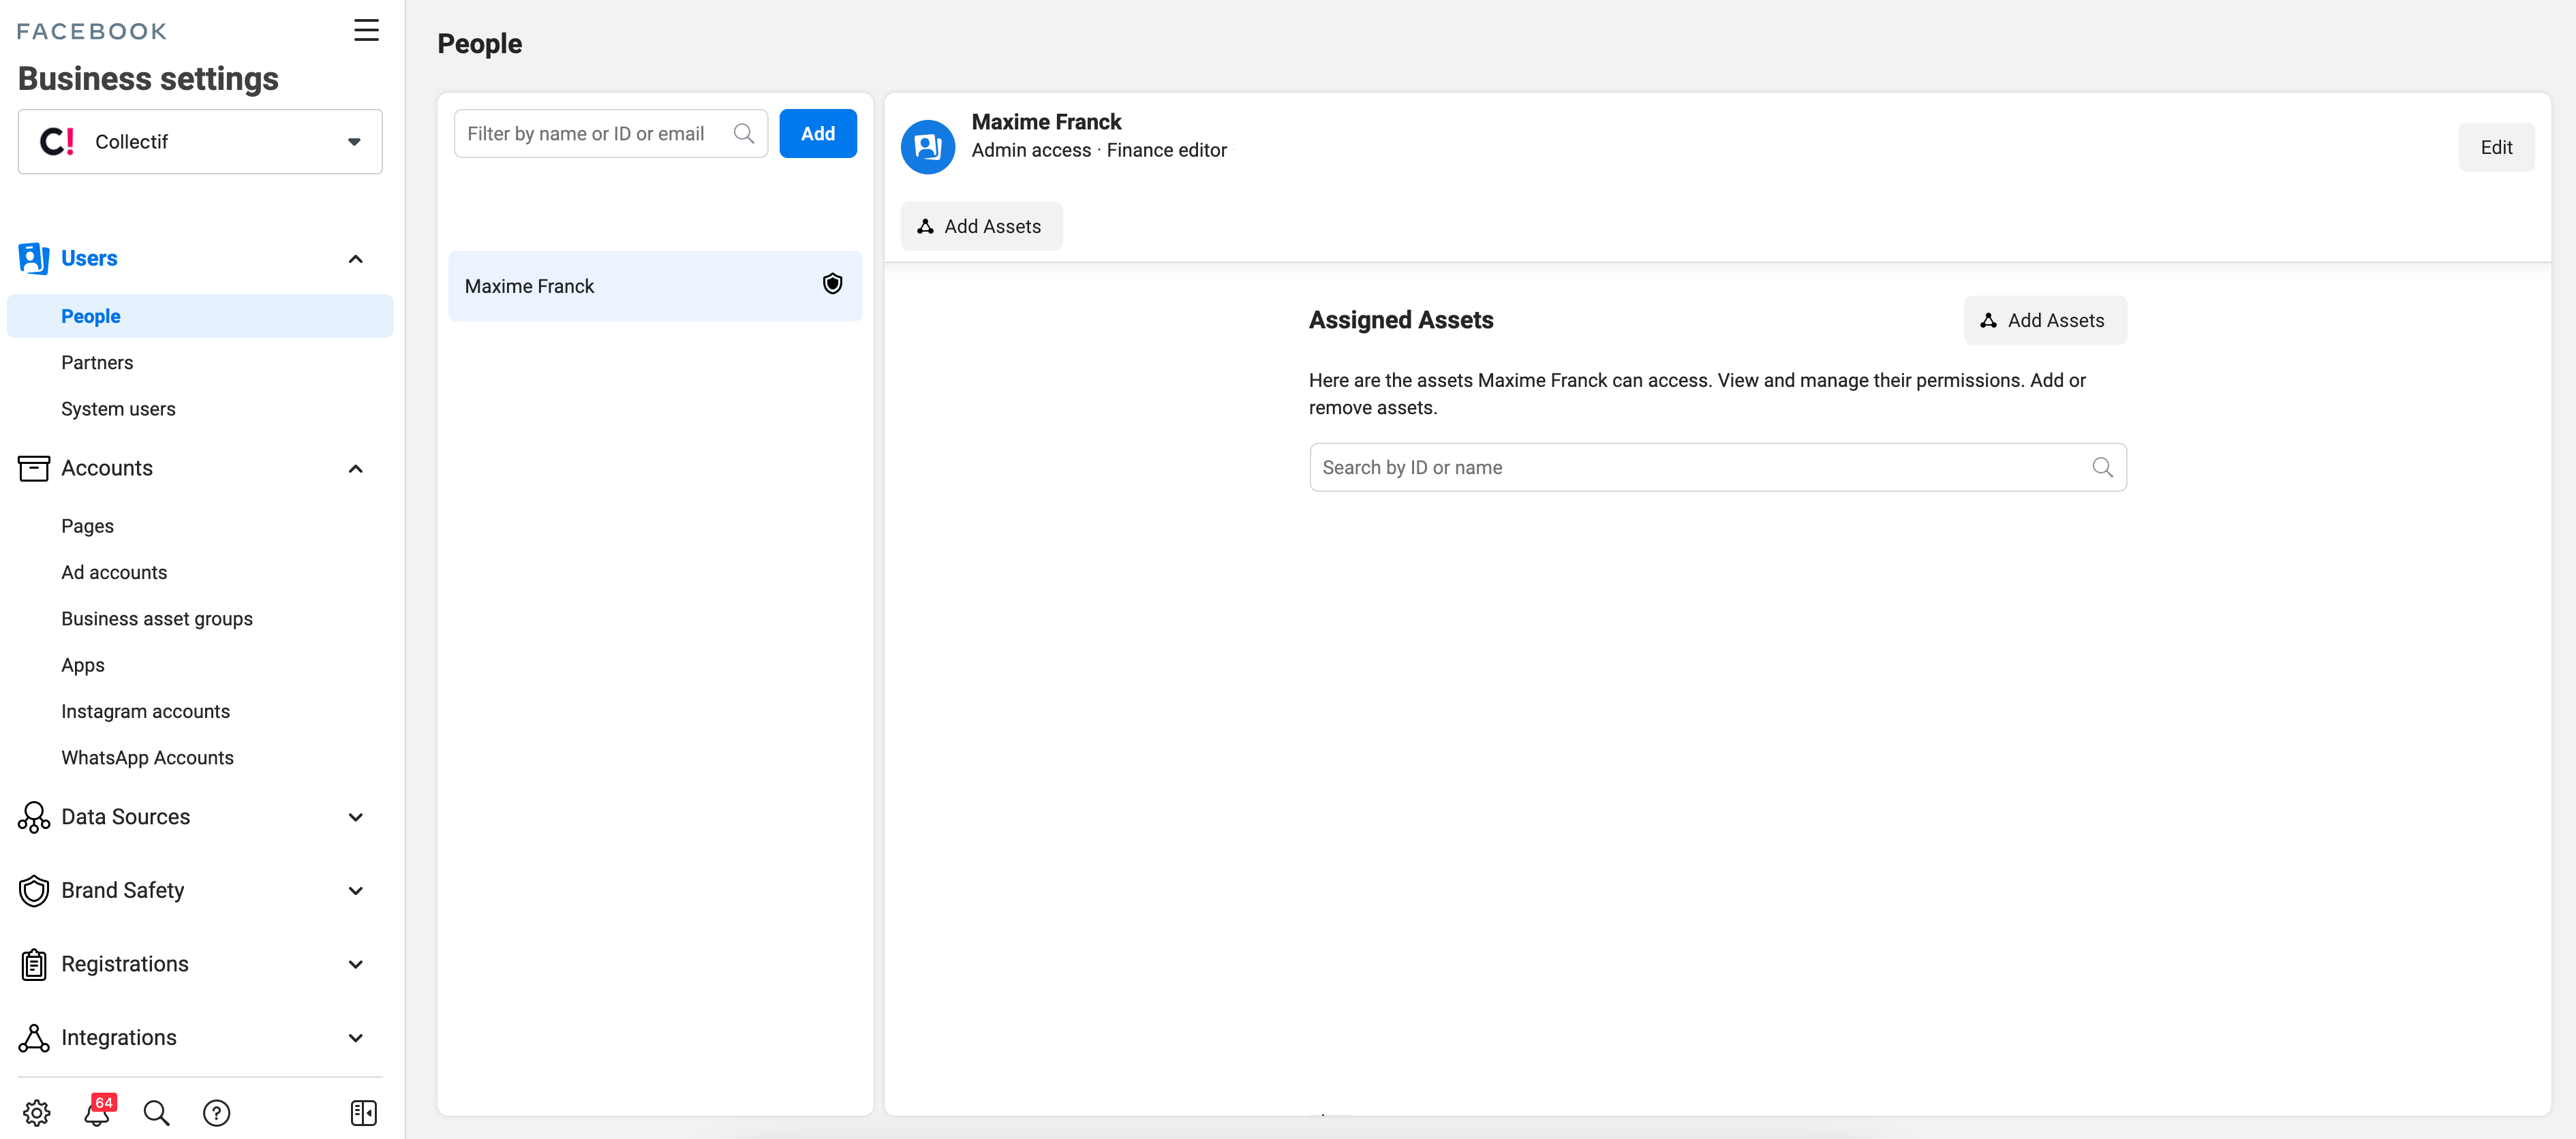Viewport: 2576px width, 1139px height.
Task: Go to Ad accounts
Action: (x=114, y=572)
